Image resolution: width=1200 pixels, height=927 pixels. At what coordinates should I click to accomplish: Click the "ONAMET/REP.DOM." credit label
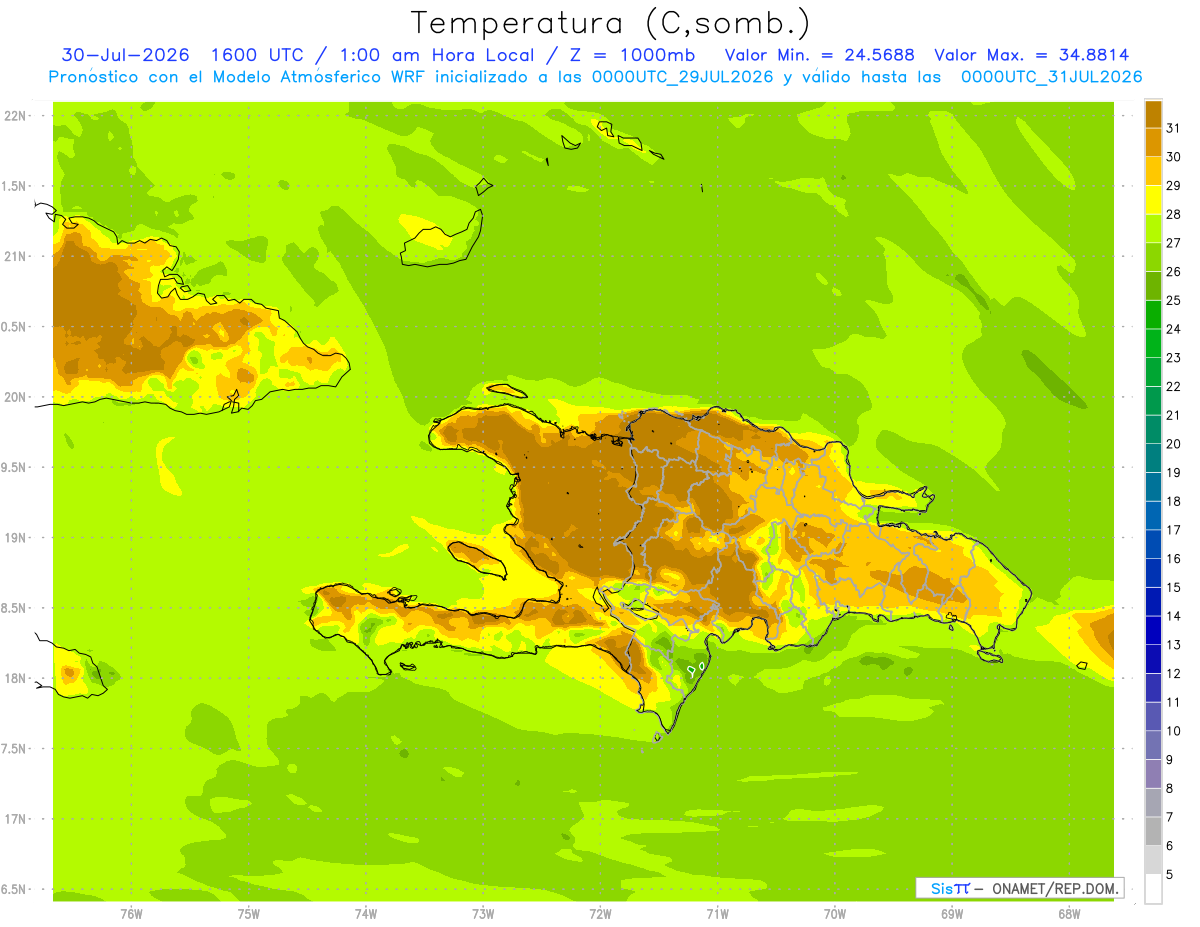point(1056,888)
